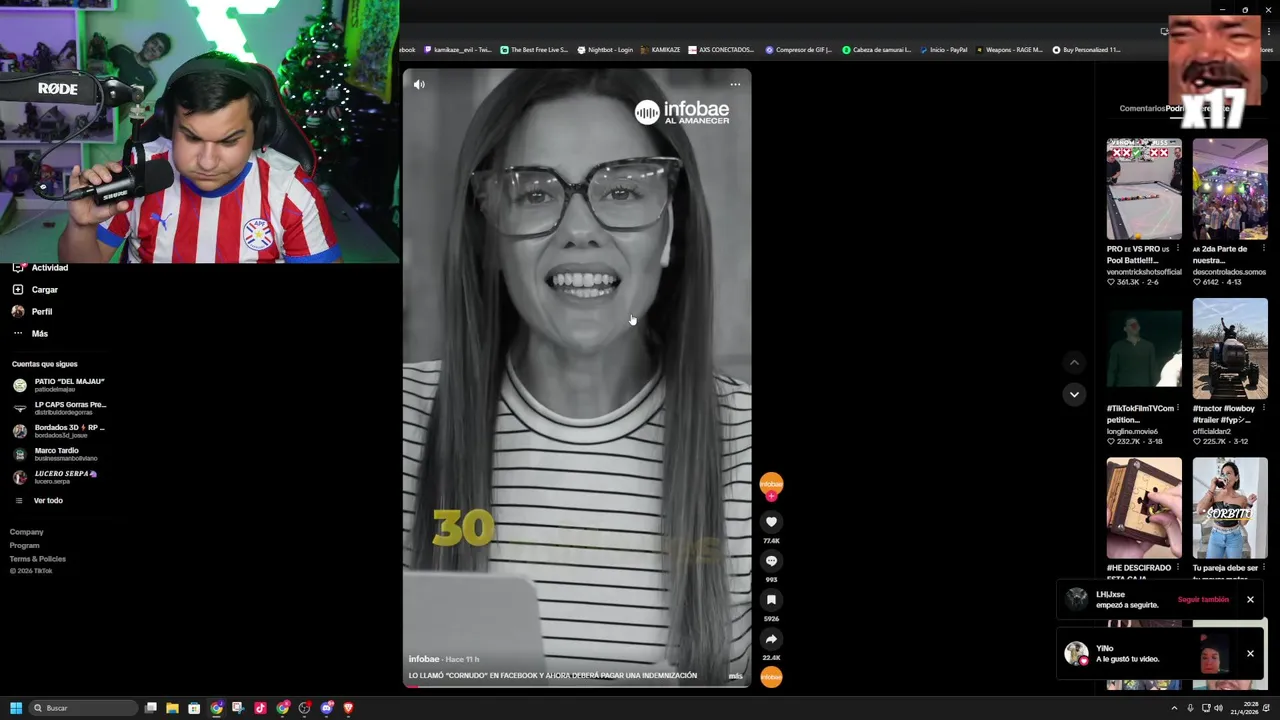Show hidden system tray icons
Image resolution: width=1280 pixels, height=720 pixels.
coord(1174,708)
